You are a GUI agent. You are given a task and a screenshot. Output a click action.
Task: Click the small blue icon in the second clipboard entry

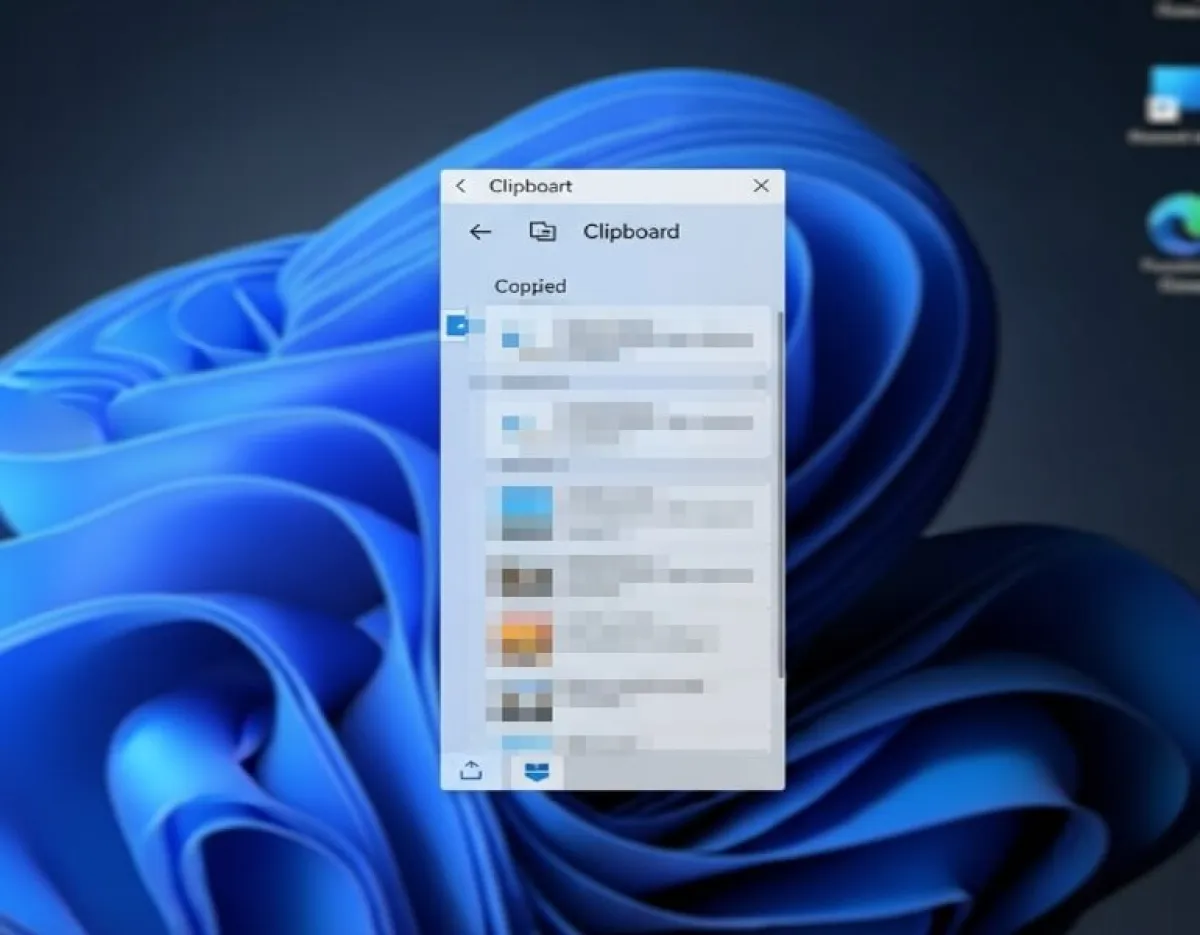[x=510, y=423]
